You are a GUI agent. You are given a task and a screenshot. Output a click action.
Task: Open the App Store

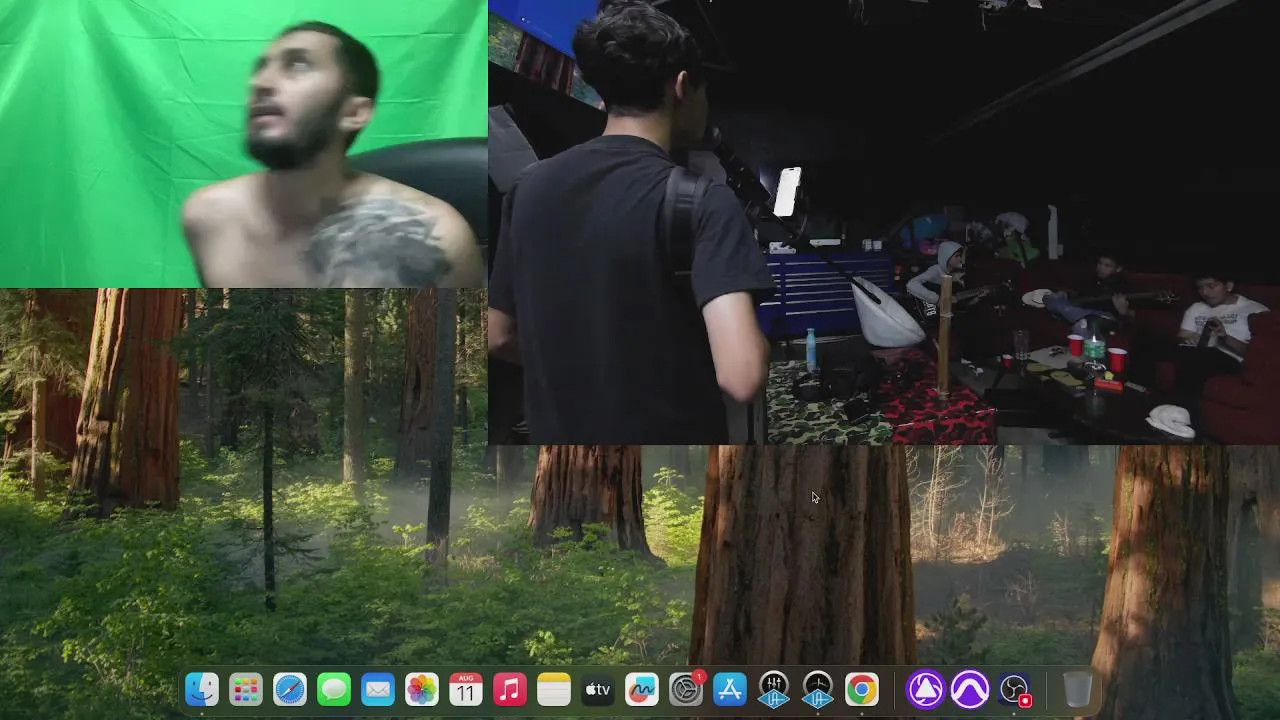click(x=730, y=689)
